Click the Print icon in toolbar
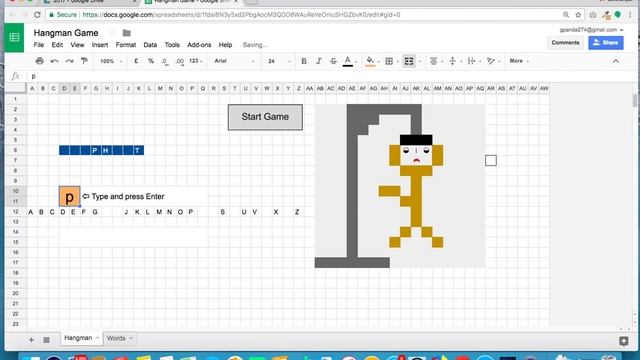 [x=40, y=61]
